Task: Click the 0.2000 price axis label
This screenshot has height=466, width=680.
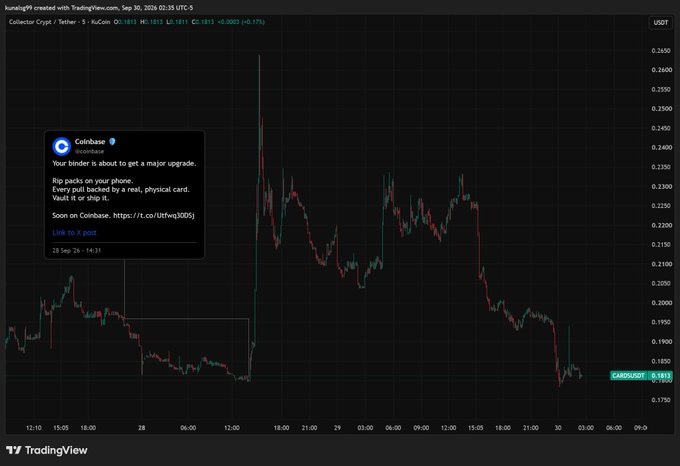Action: (661, 303)
